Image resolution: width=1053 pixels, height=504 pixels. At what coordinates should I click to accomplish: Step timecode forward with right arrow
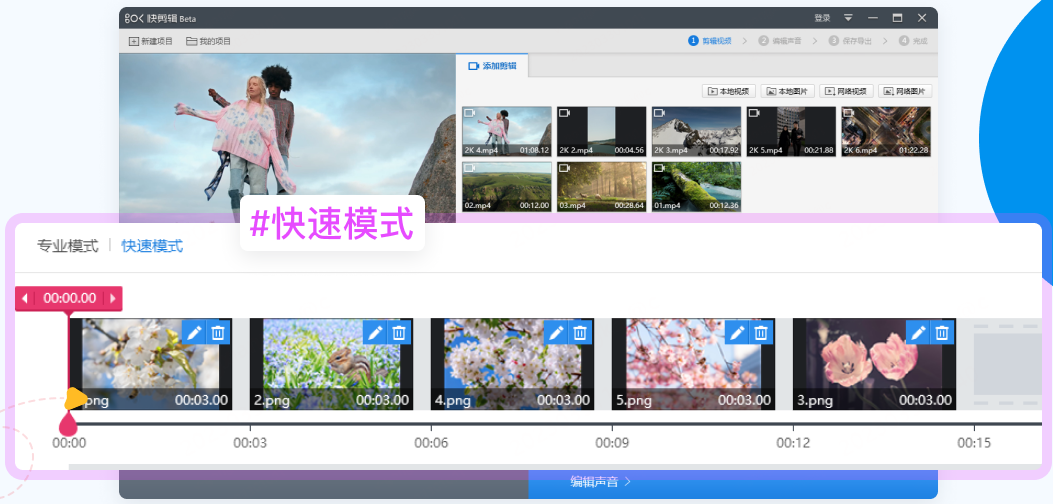(x=113, y=298)
